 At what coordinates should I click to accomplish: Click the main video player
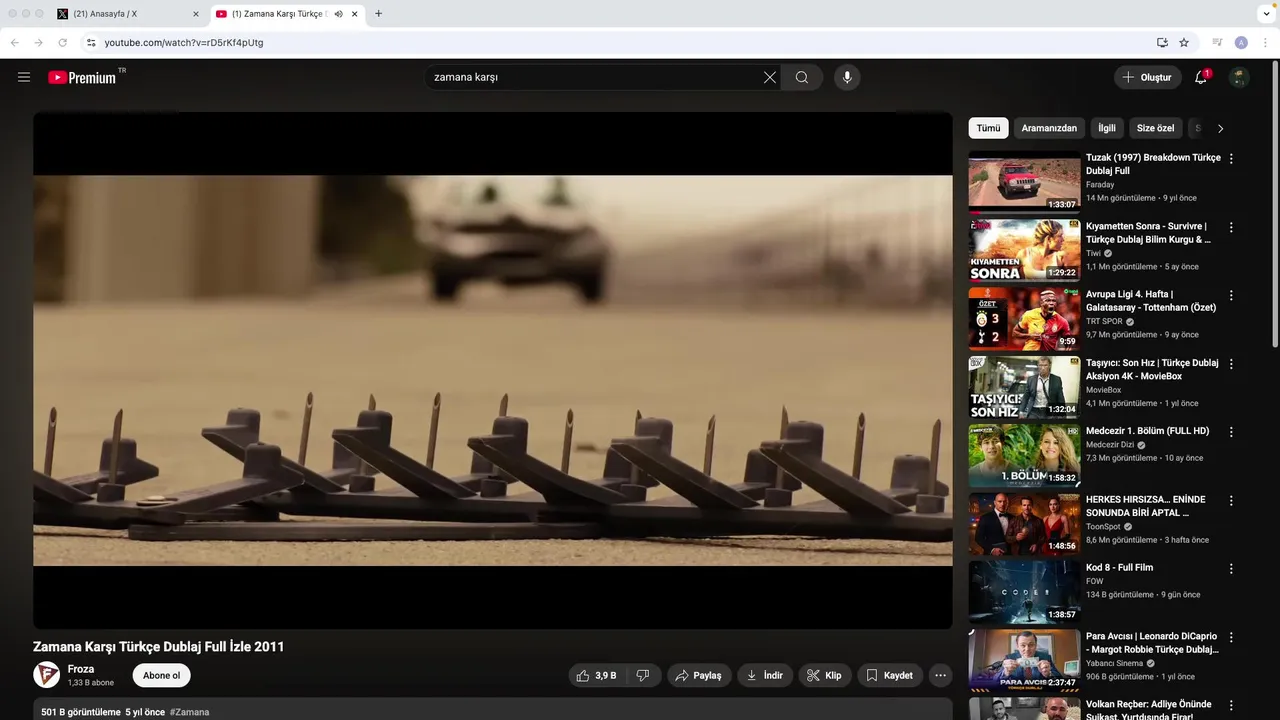[x=493, y=370]
